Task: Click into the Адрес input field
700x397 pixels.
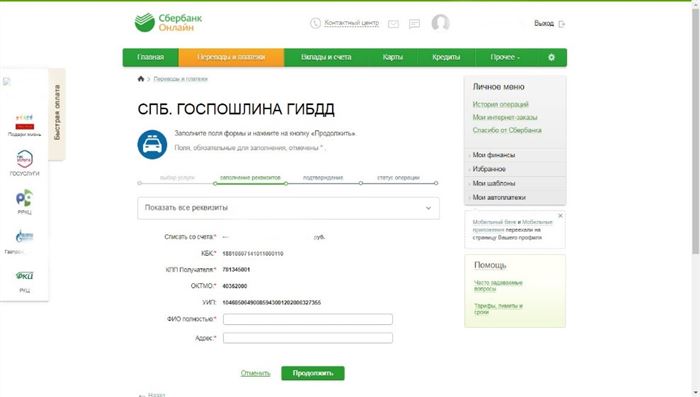Action: click(308, 338)
